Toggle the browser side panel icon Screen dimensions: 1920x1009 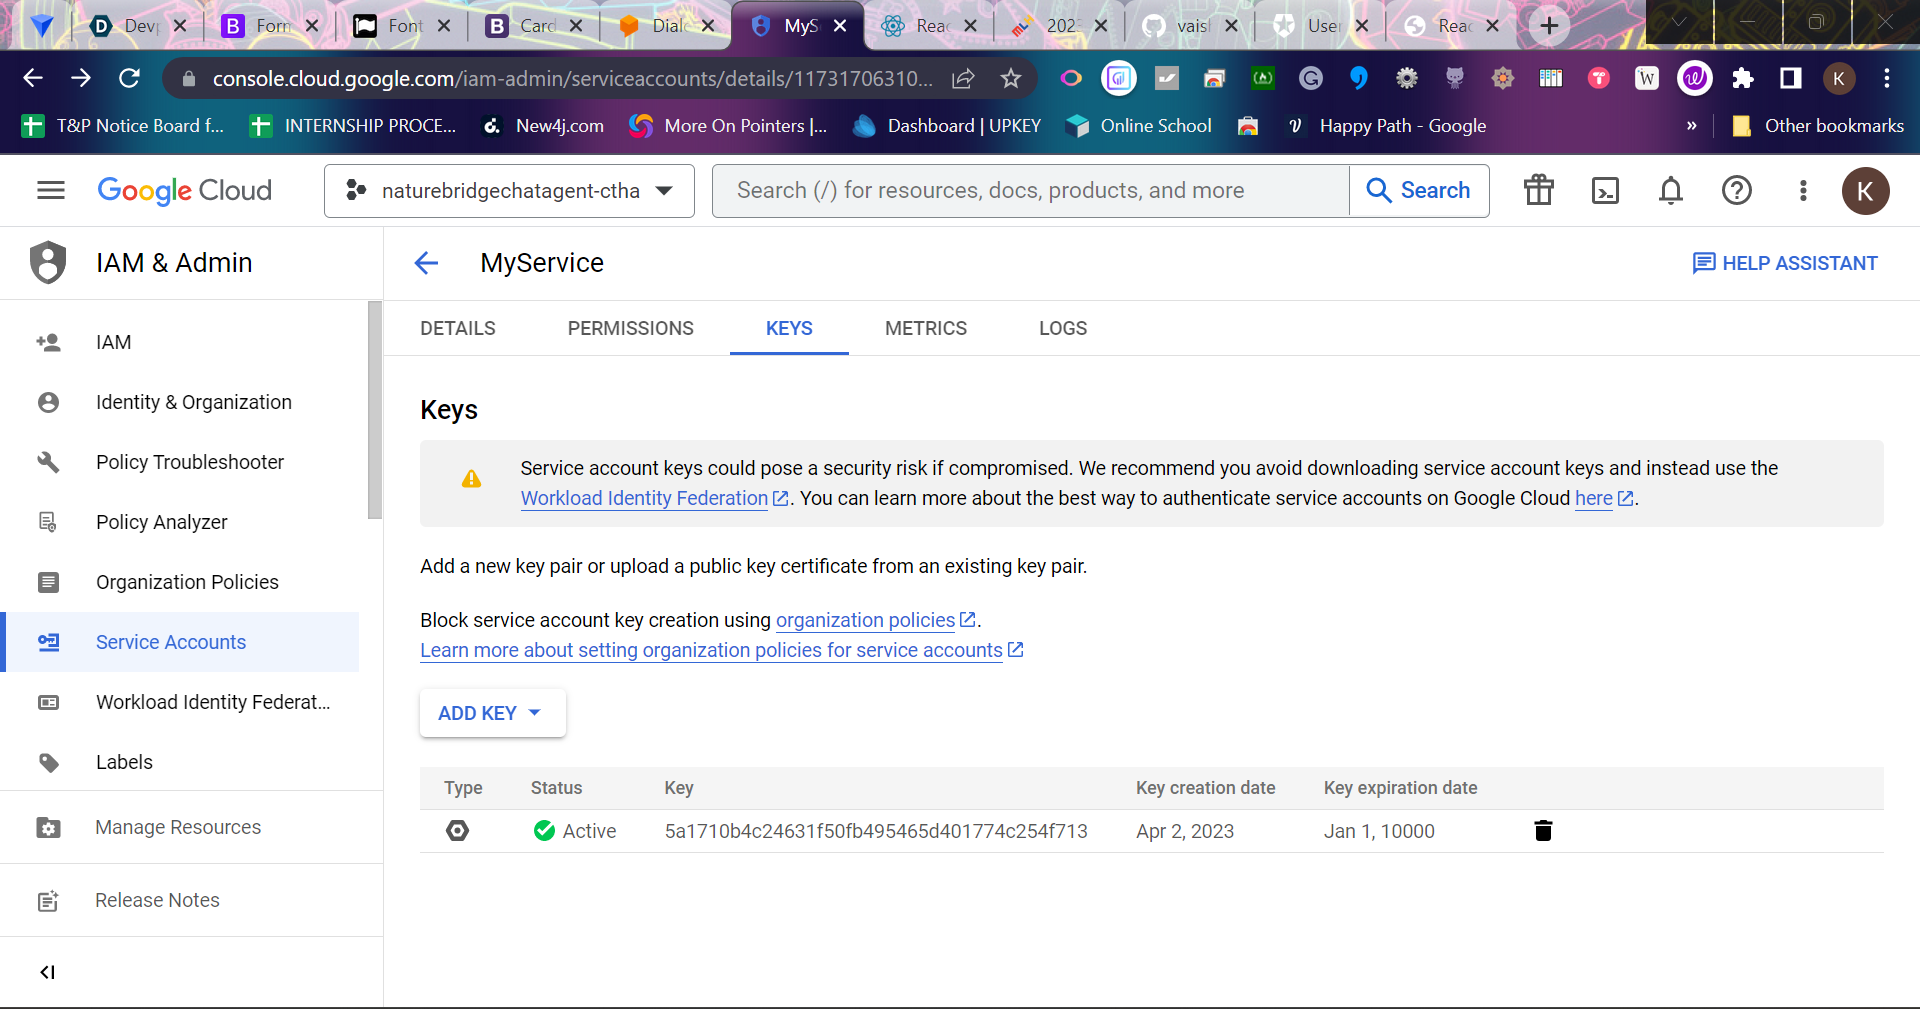pyautogui.click(x=1791, y=78)
